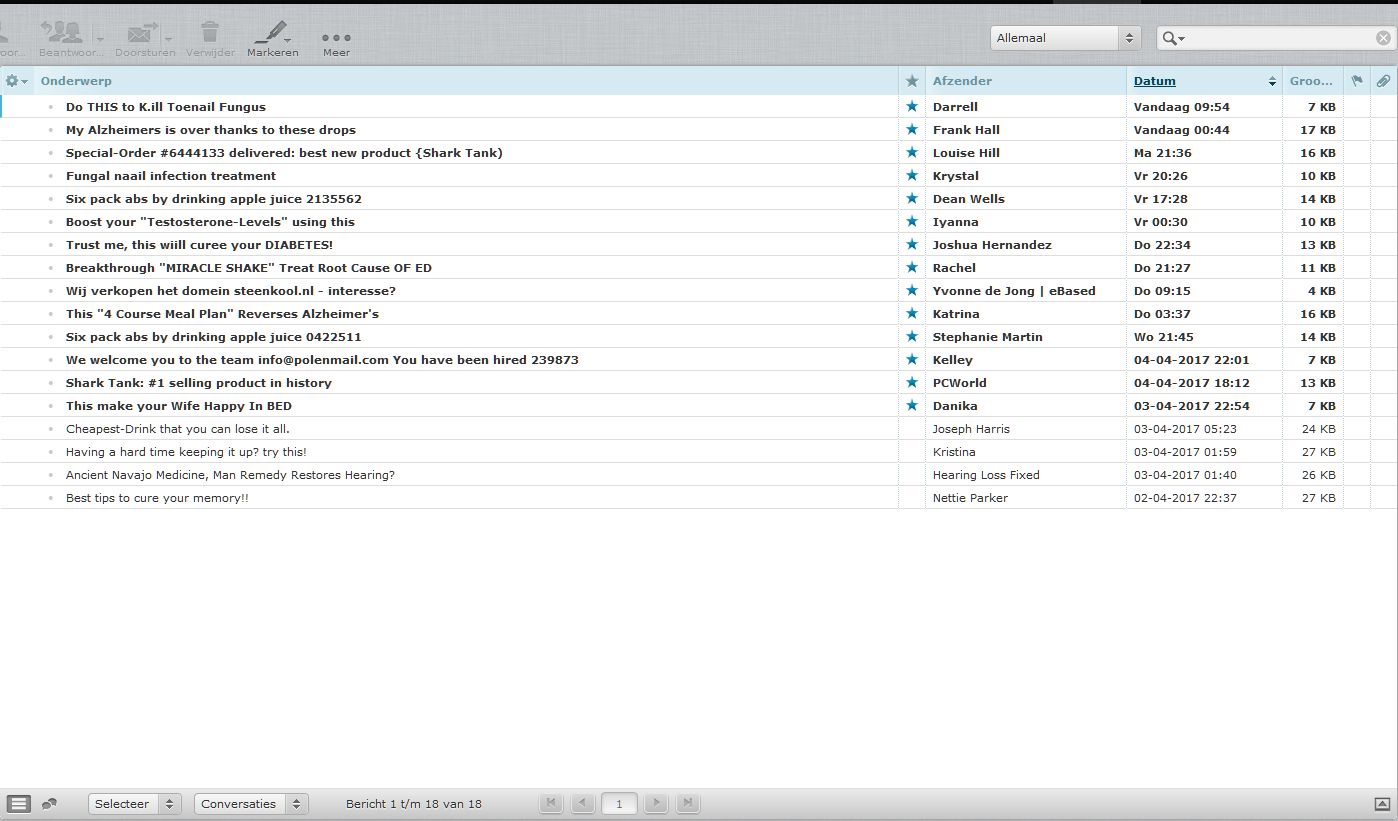The image size is (1398, 821).
Task: Click the Markeren pen icon
Action: pyautogui.click(x=272, y=33)
